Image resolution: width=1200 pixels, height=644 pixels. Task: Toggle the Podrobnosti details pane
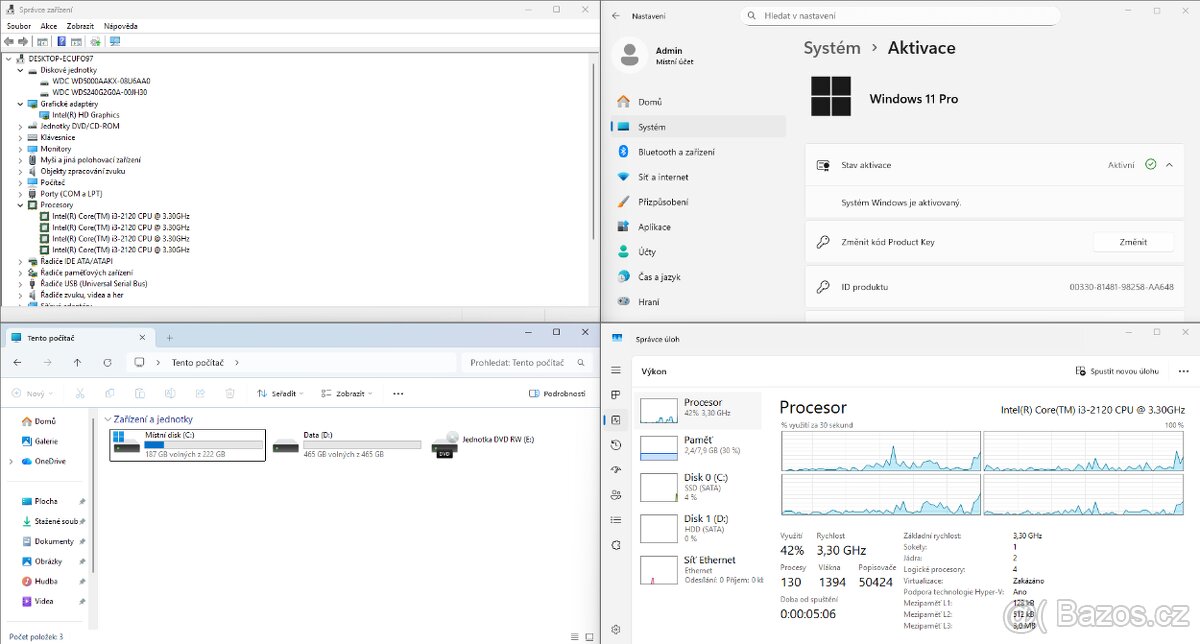tap(557, 393)
